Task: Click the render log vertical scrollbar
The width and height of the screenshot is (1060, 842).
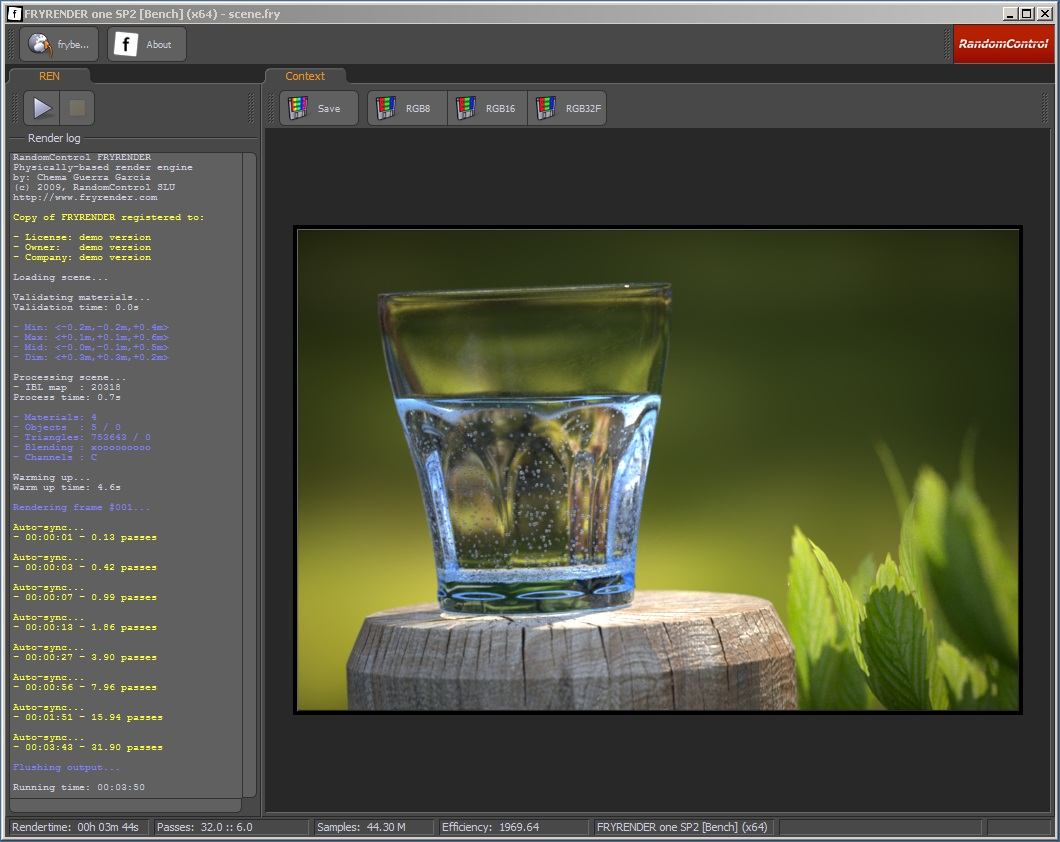Action: pos(250,470)
